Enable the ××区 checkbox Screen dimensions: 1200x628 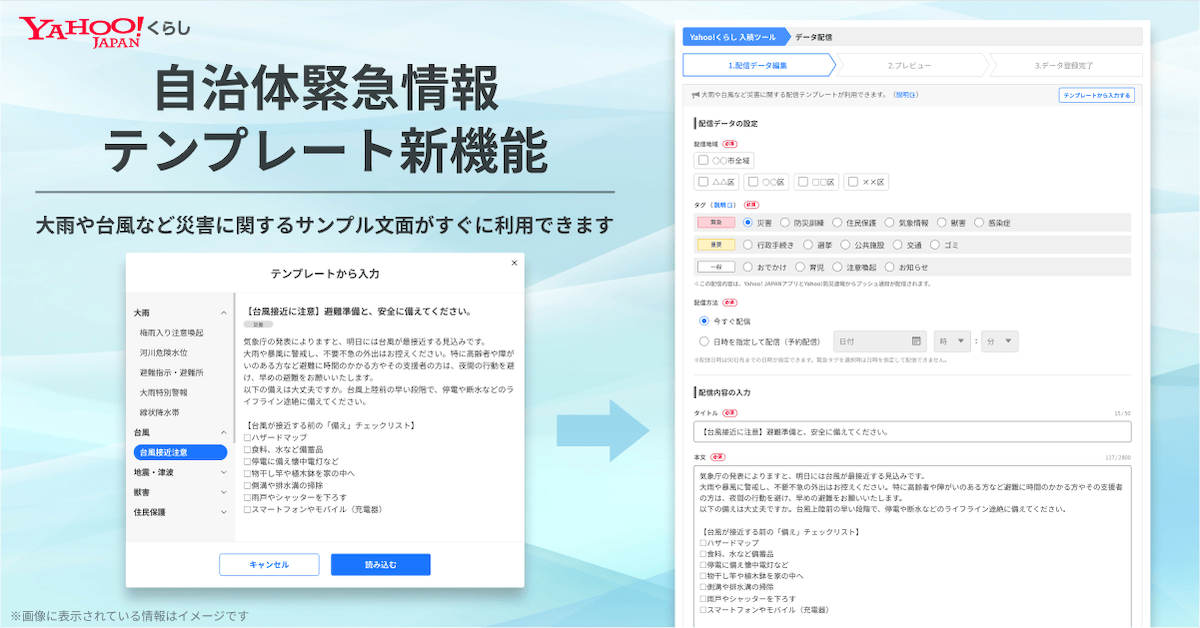(852, 181)
